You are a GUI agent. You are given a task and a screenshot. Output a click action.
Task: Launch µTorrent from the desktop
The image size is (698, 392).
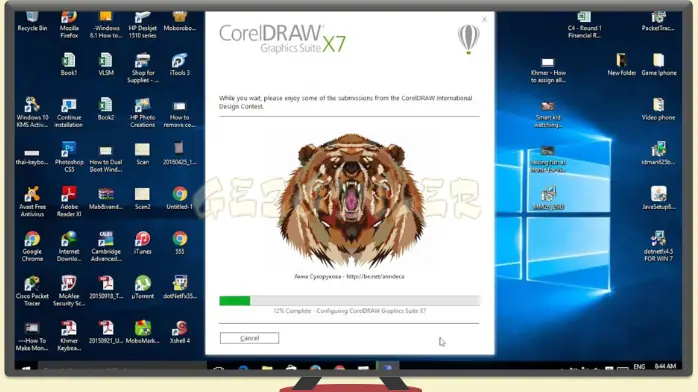[142, 287]
